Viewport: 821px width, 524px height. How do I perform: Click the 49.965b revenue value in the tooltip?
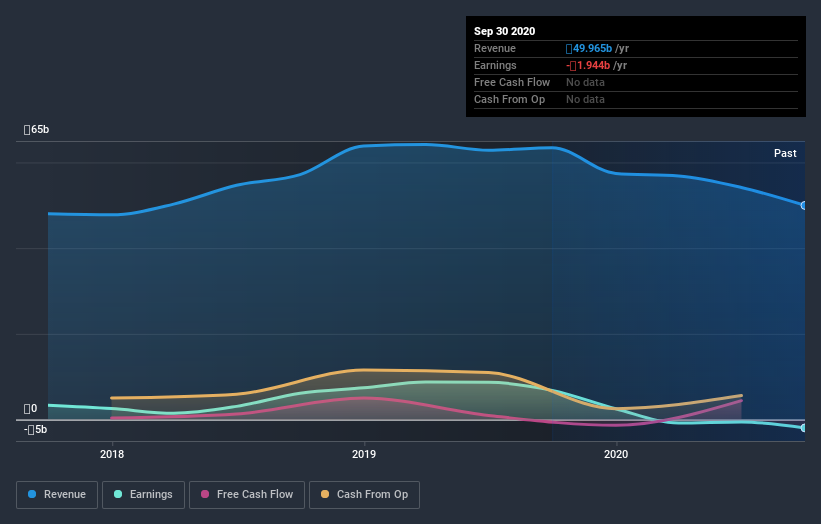(x=589, y=49)
